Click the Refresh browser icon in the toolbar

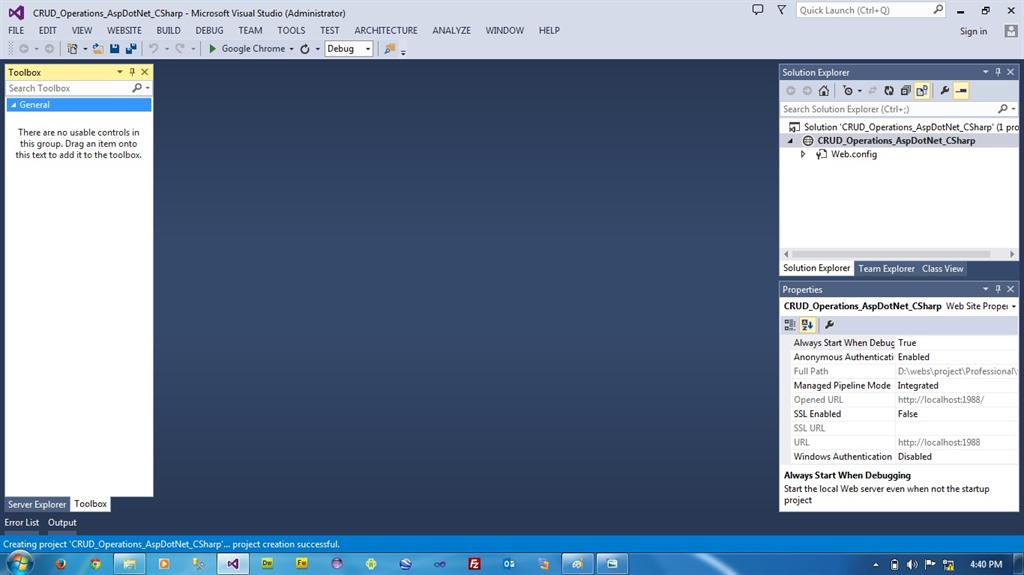click(305, 49)
